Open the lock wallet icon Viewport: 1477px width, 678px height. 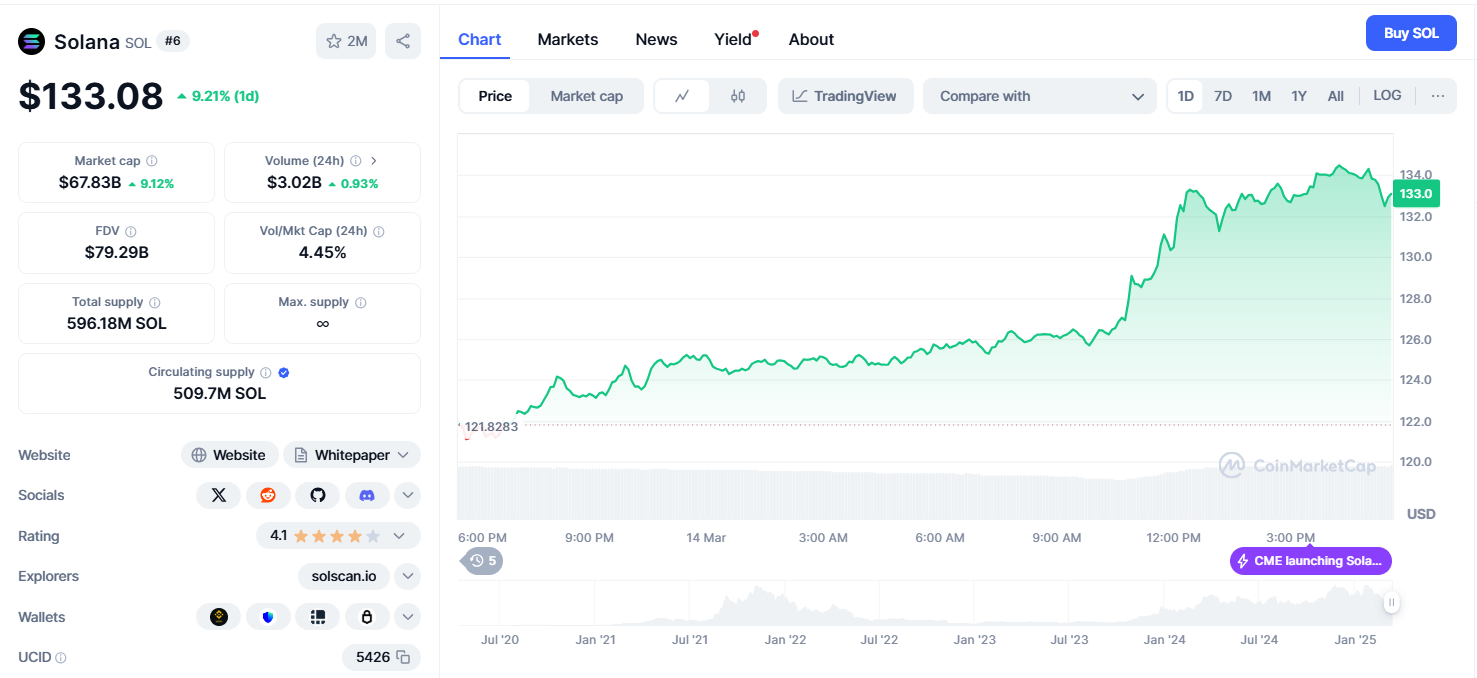pyautogui.click(x=367, y=617)
